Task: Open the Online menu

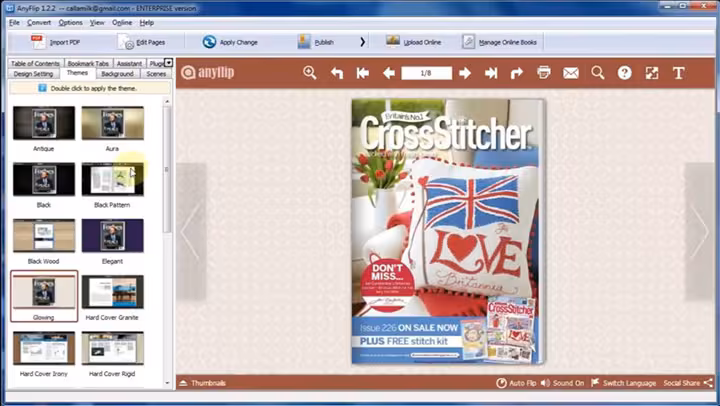Action: tap(122, 23)
